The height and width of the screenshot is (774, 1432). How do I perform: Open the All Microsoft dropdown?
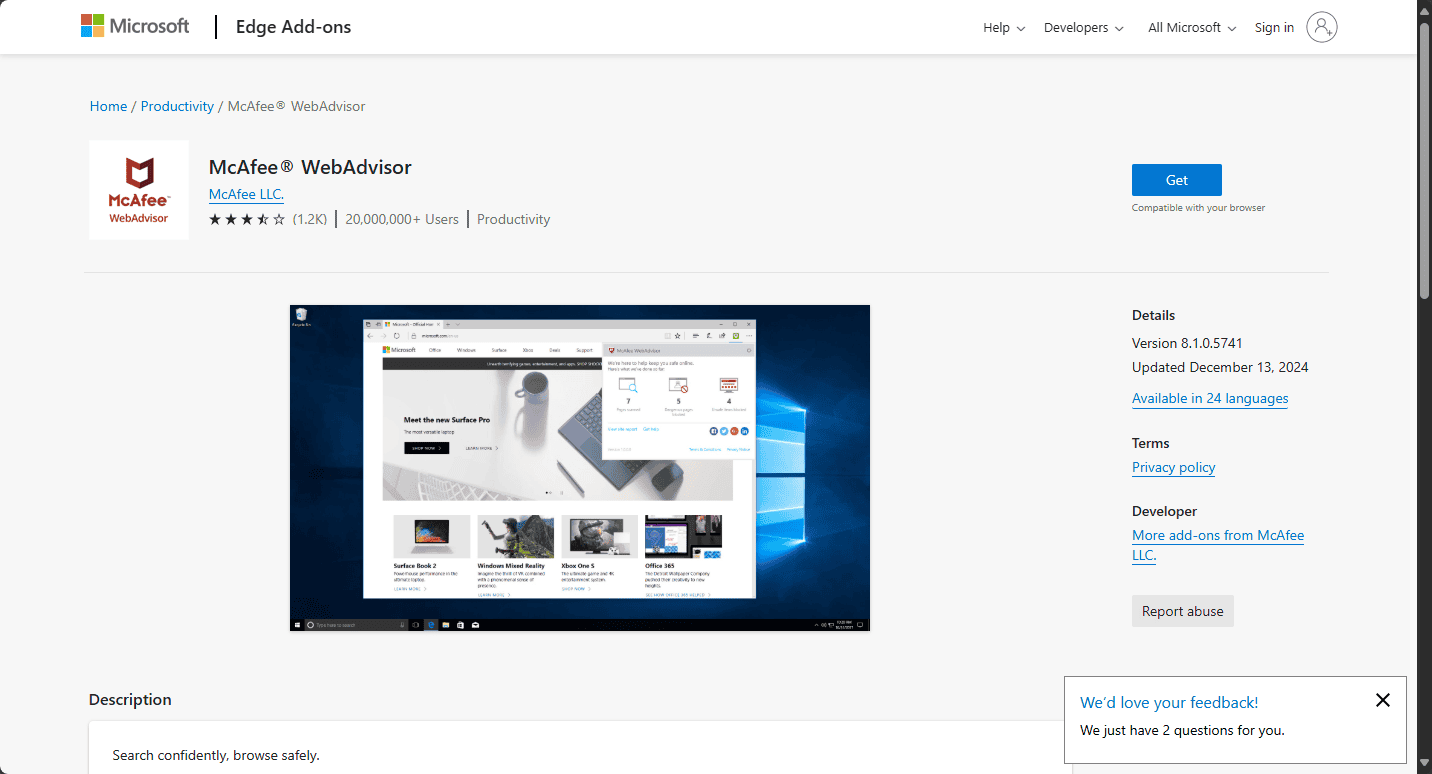point(1192,28)
